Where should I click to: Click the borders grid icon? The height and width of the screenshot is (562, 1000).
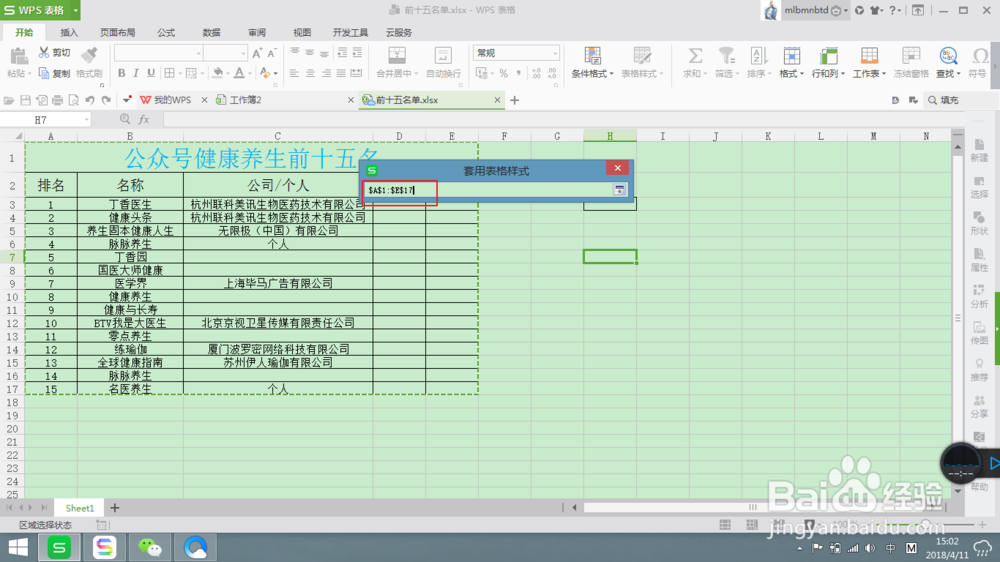(x=169, y=73)
